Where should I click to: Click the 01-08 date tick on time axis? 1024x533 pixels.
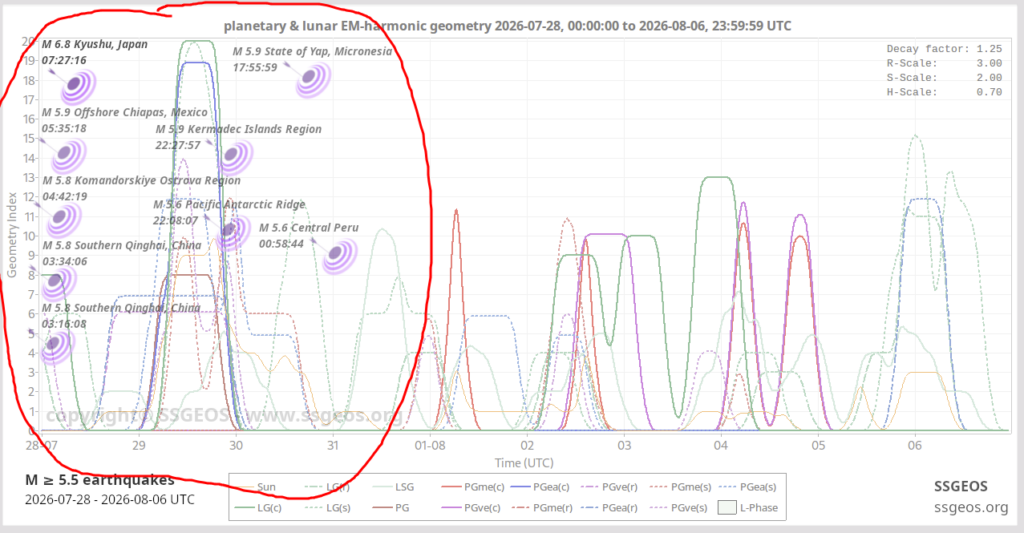pyautogui.click(x=430, y=445)
